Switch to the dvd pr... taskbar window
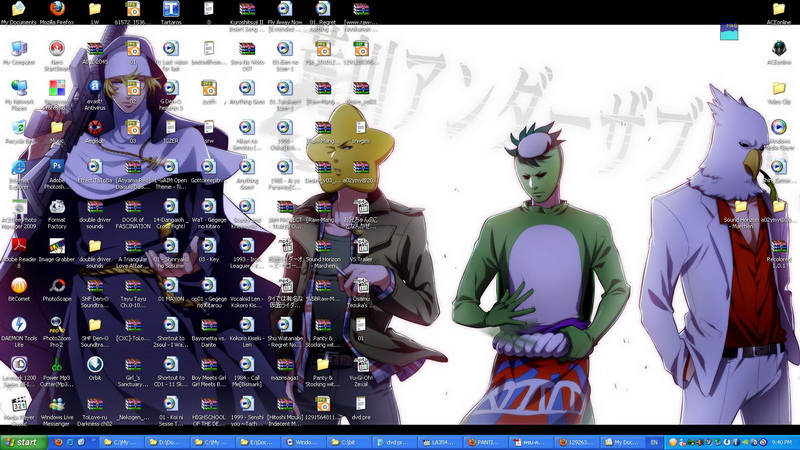 click(394, 442)
